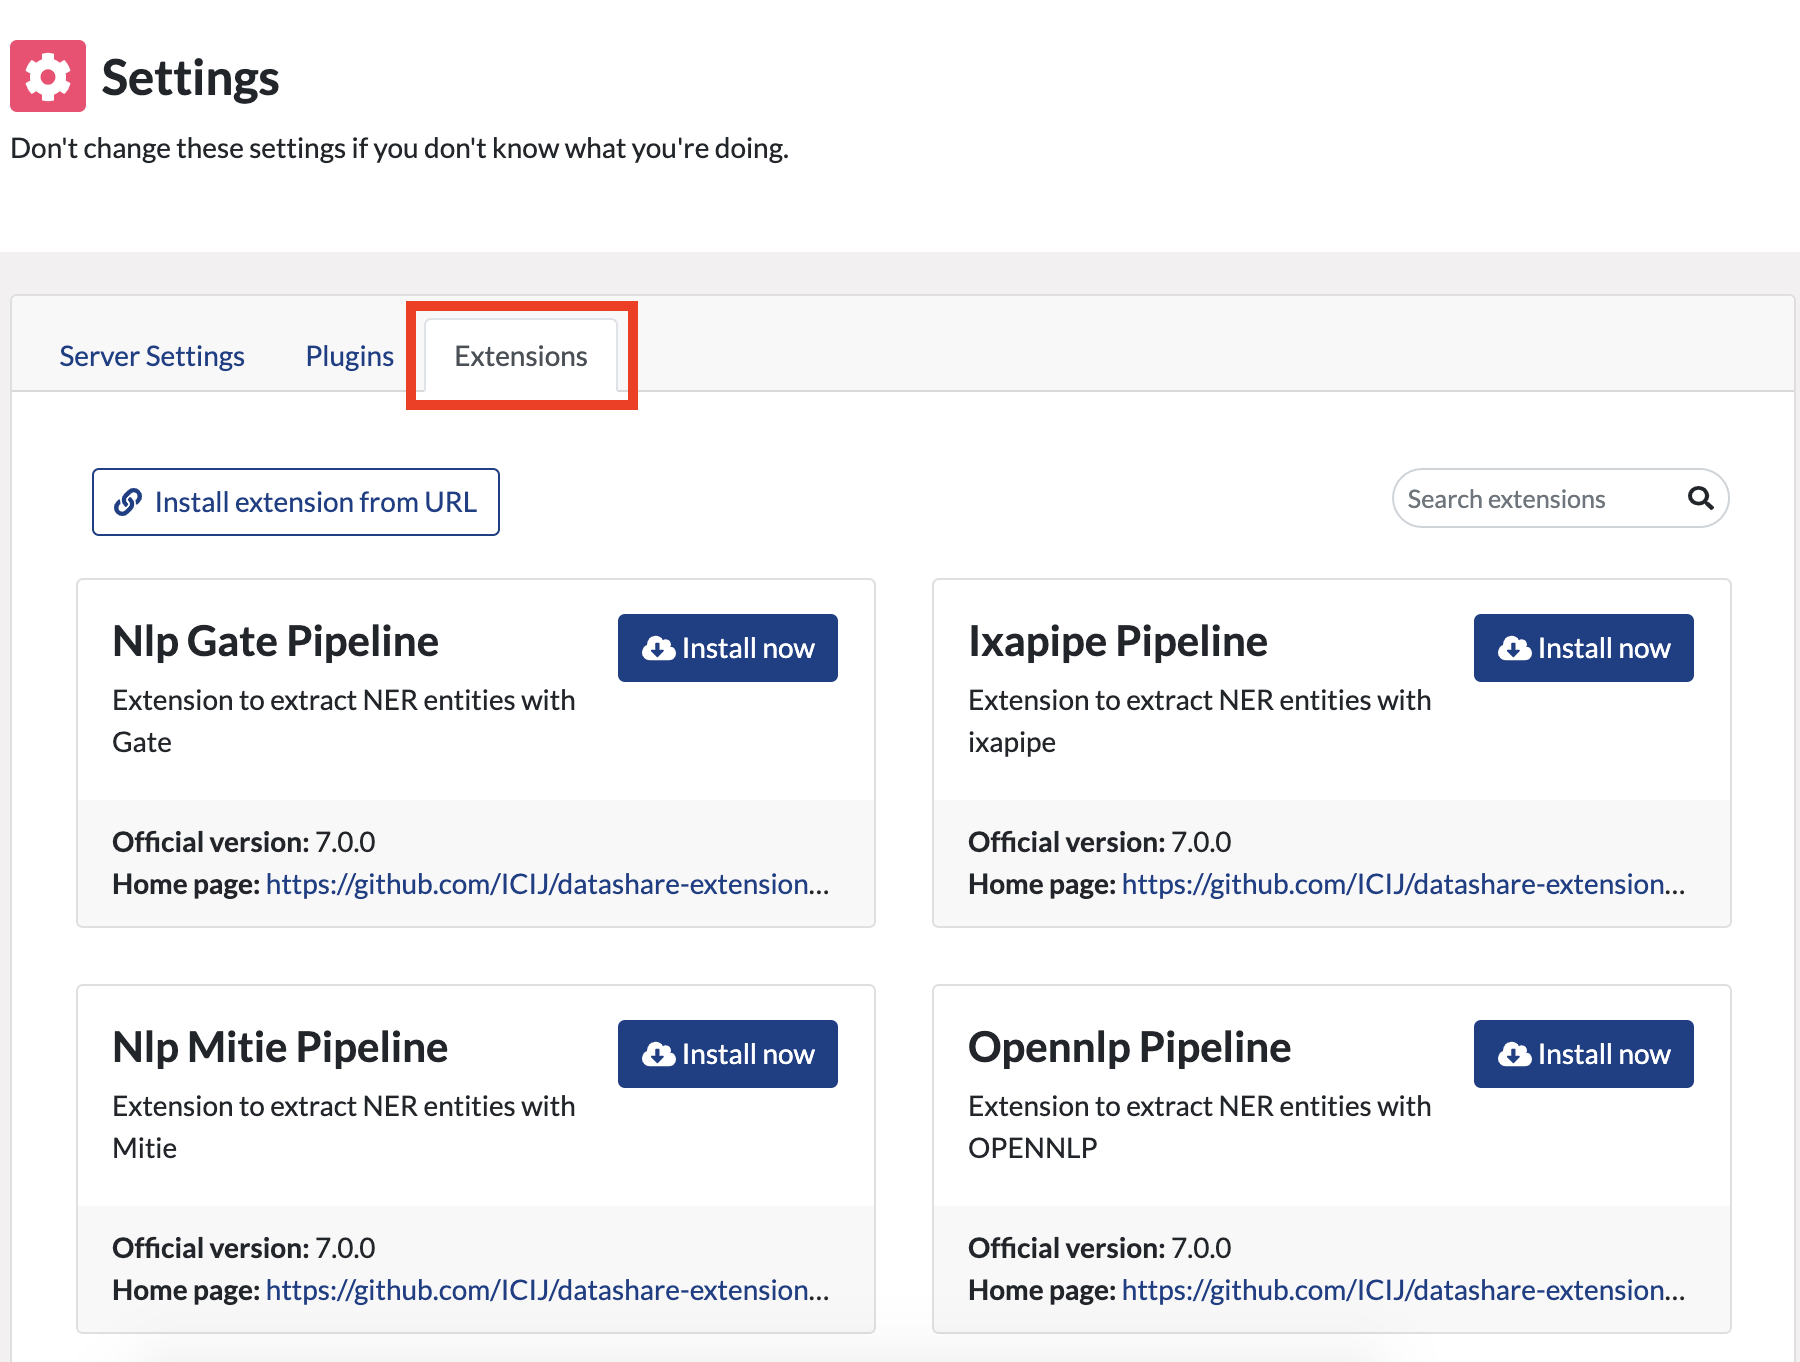Screen dimensions: 1800x1362
Task: Select the Extensions tab
Action: [521, 356]
